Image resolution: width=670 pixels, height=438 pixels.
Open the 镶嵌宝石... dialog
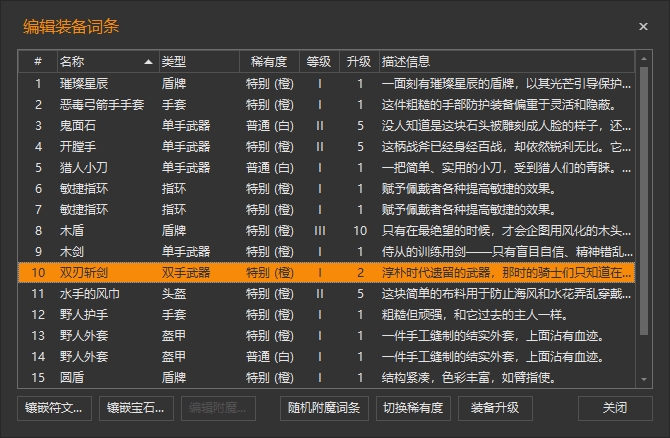click(136, 409)
